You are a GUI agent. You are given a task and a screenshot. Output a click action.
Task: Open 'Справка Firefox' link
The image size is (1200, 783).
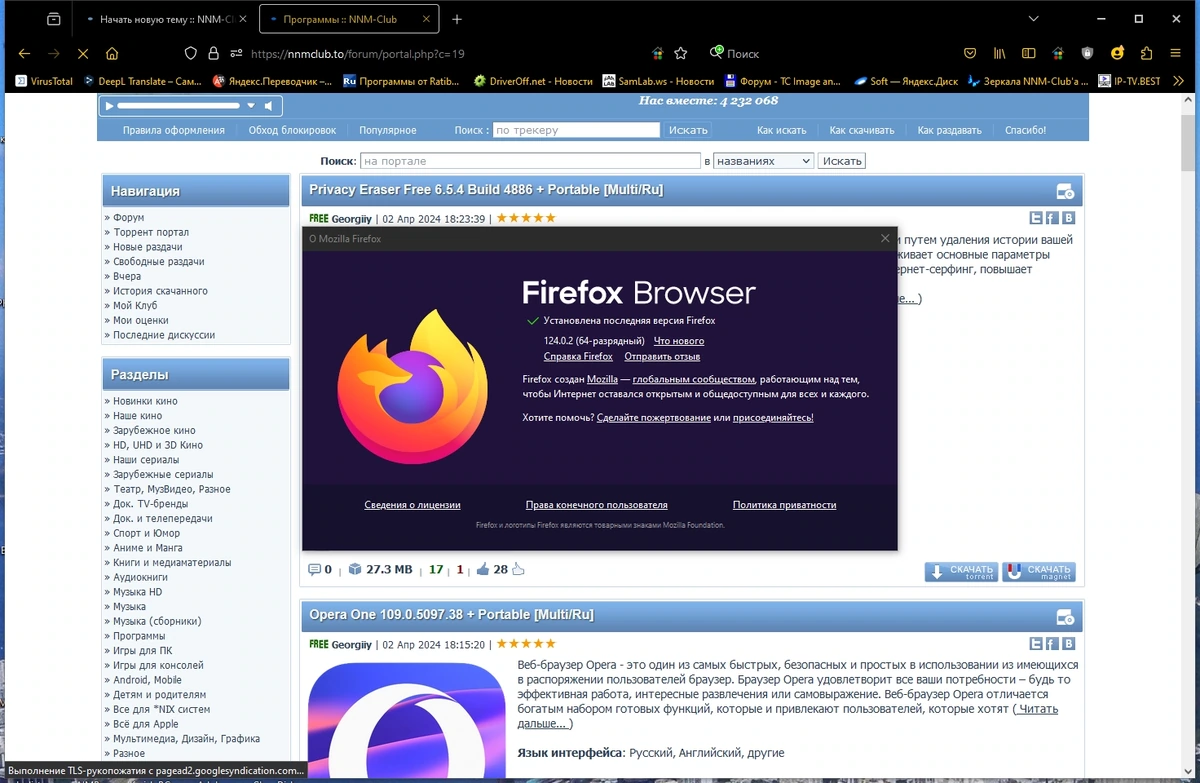(x=578, y=356)
